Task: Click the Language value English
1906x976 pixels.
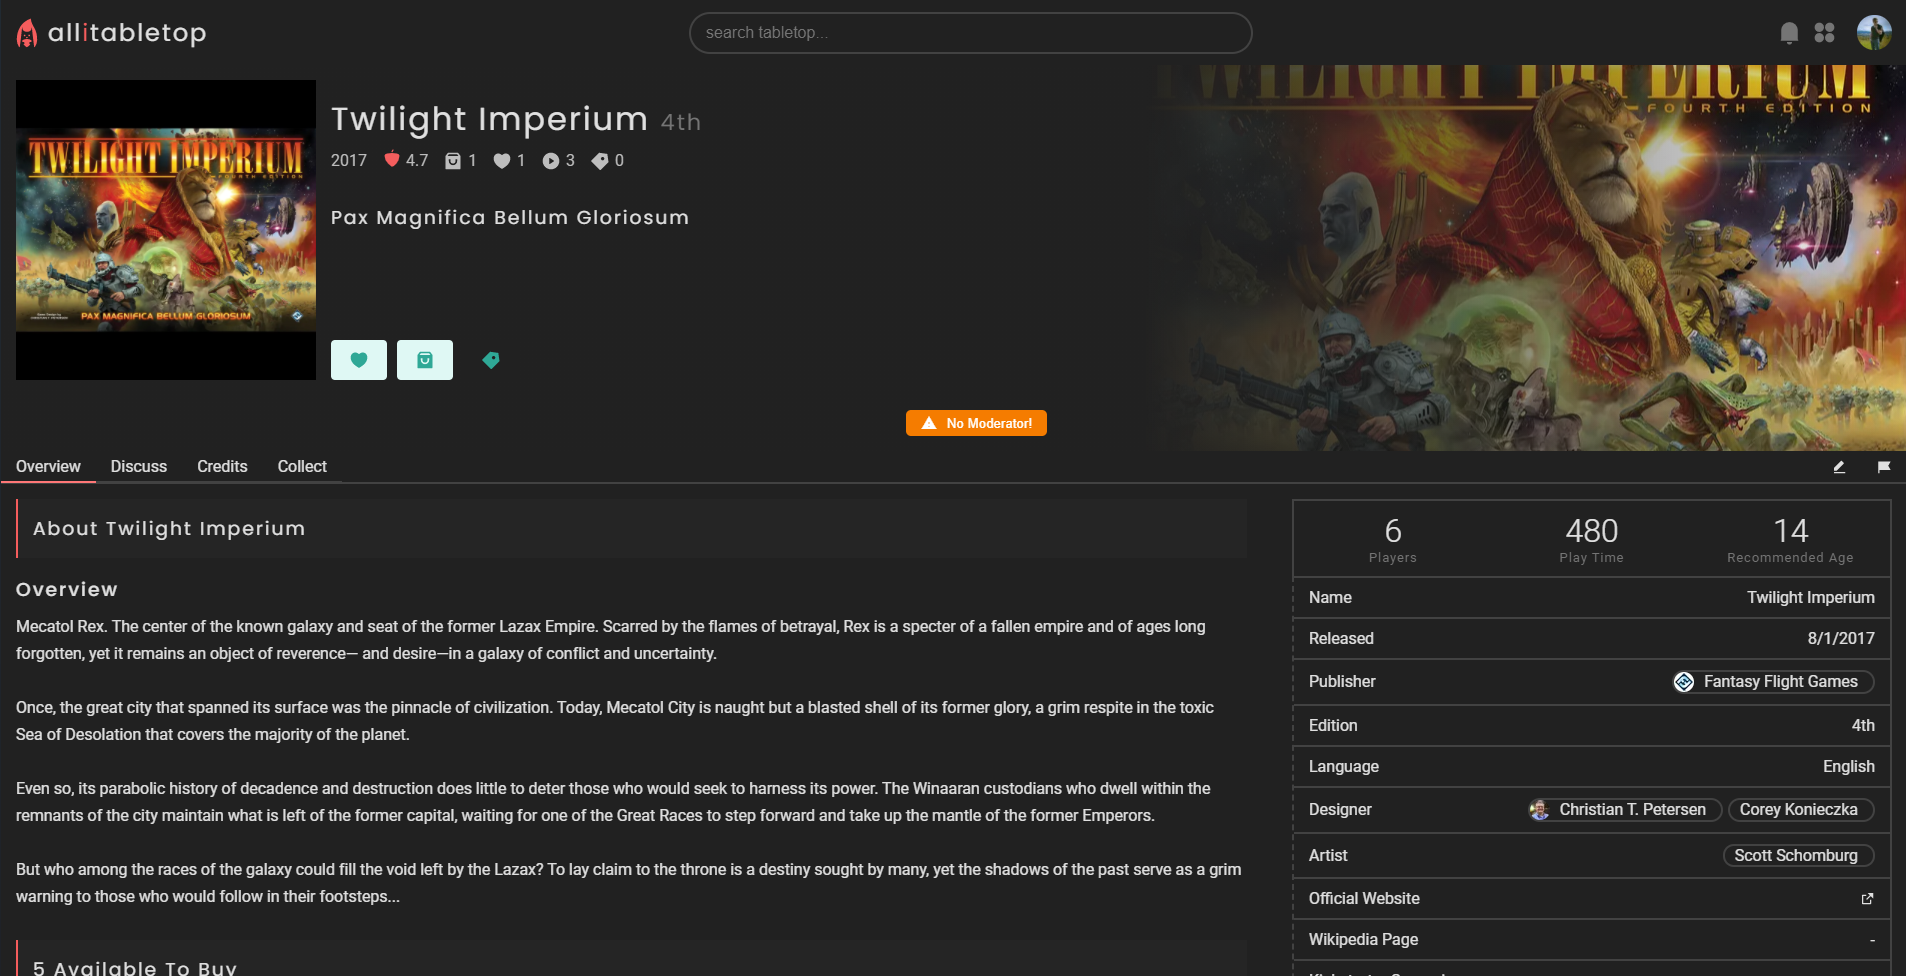Action: pyautogui.click(x=1849, y=767)
